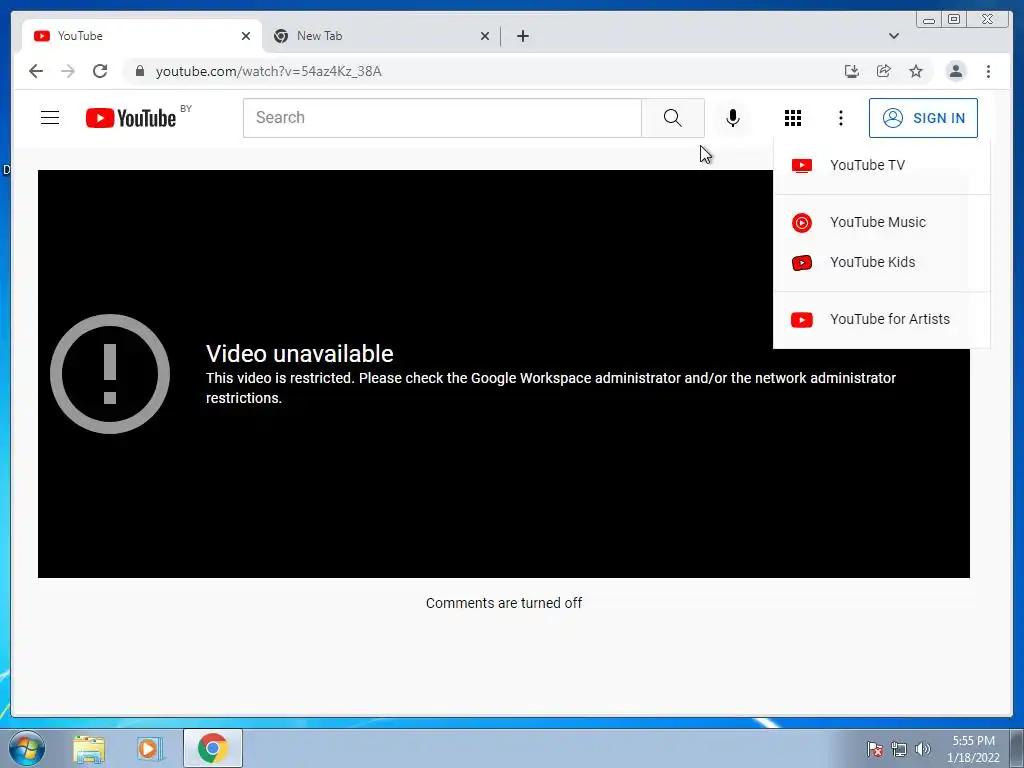
Task: Share this page icon
Action: click(884, 71)
